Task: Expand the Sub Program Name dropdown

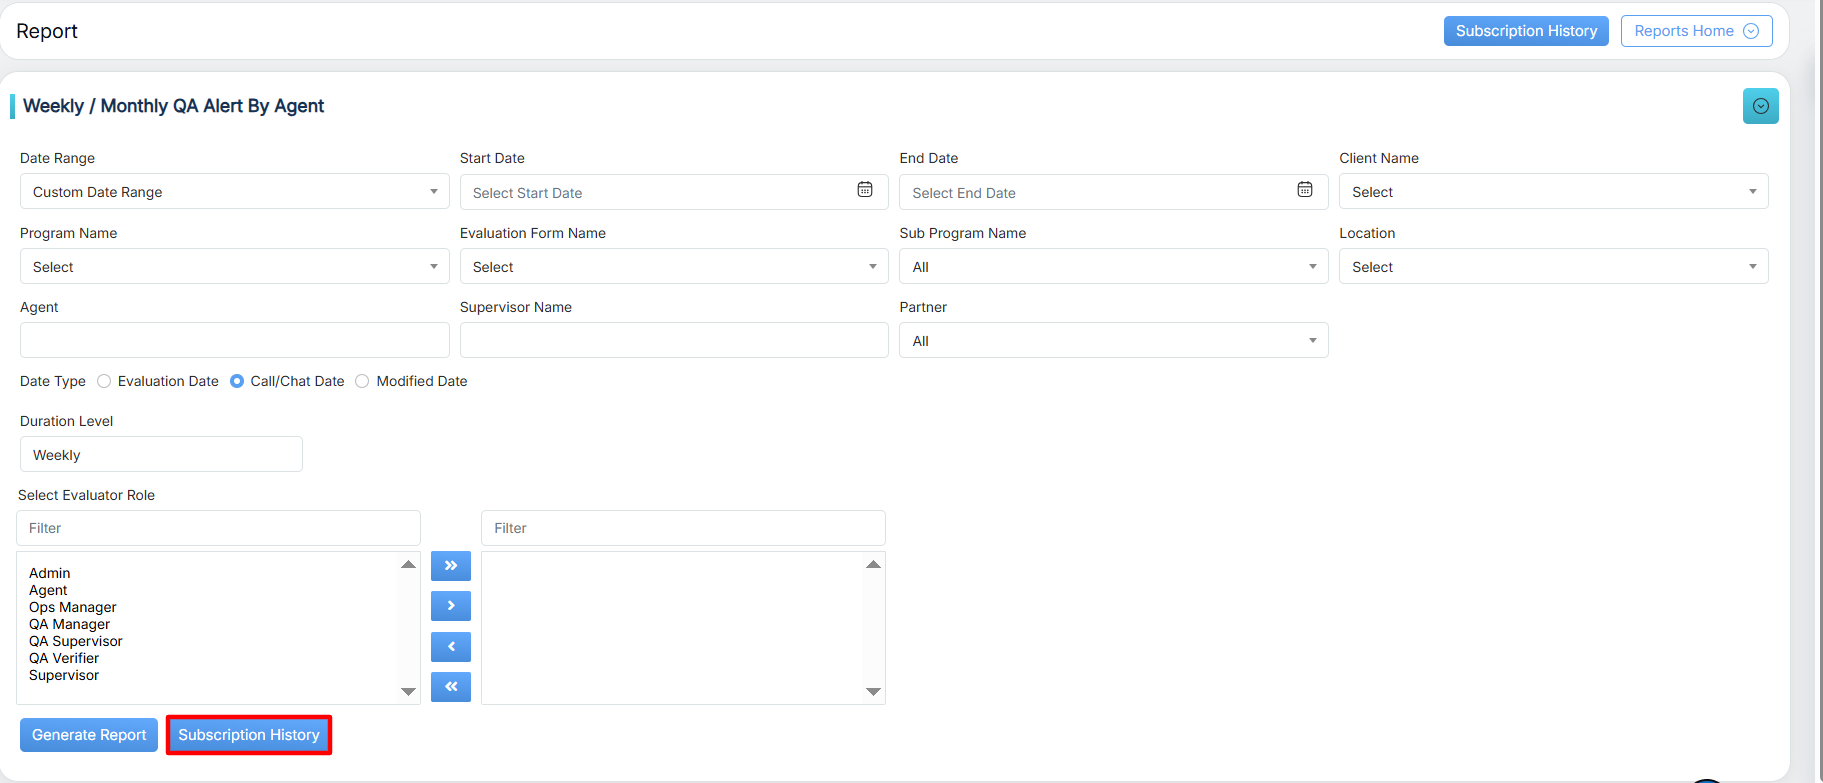Action: pyautogui.click(x=1113, y=267)
